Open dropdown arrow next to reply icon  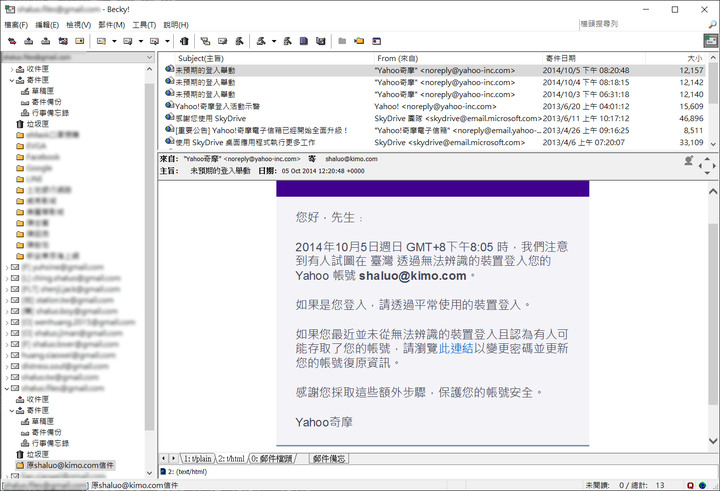[141, 41]
